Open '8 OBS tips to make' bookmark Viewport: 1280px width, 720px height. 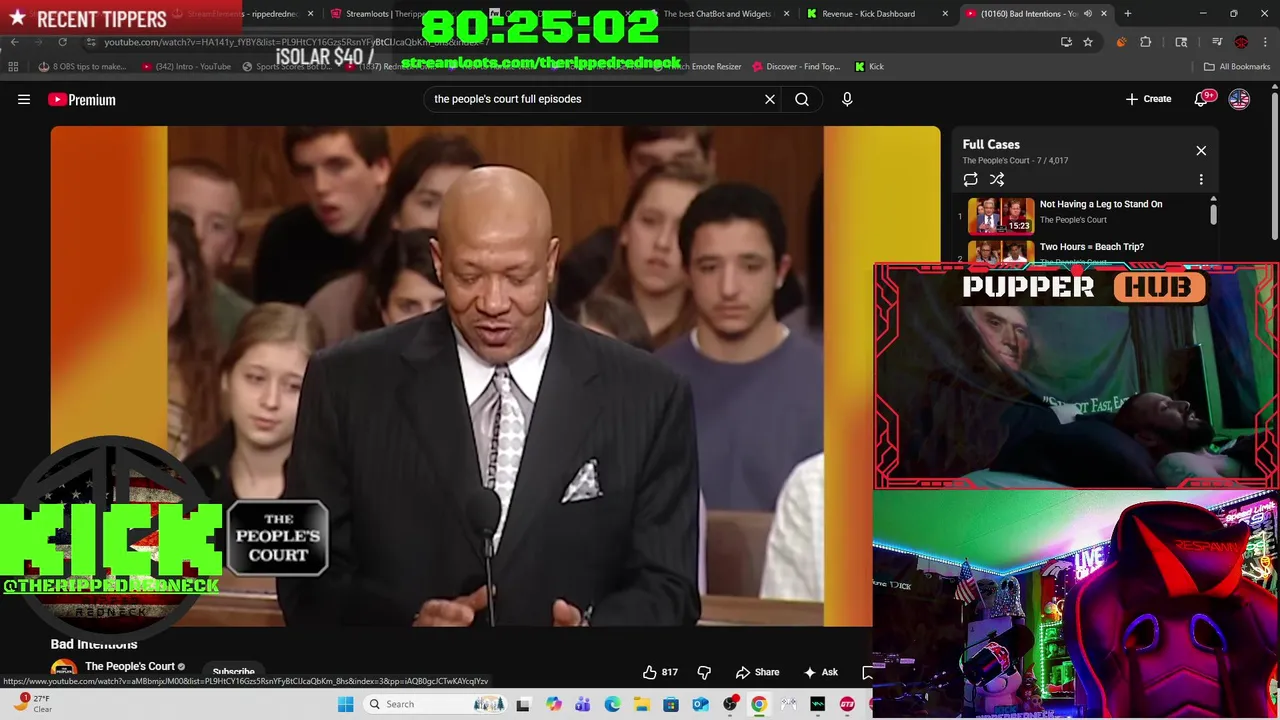(x=83, y=66)
